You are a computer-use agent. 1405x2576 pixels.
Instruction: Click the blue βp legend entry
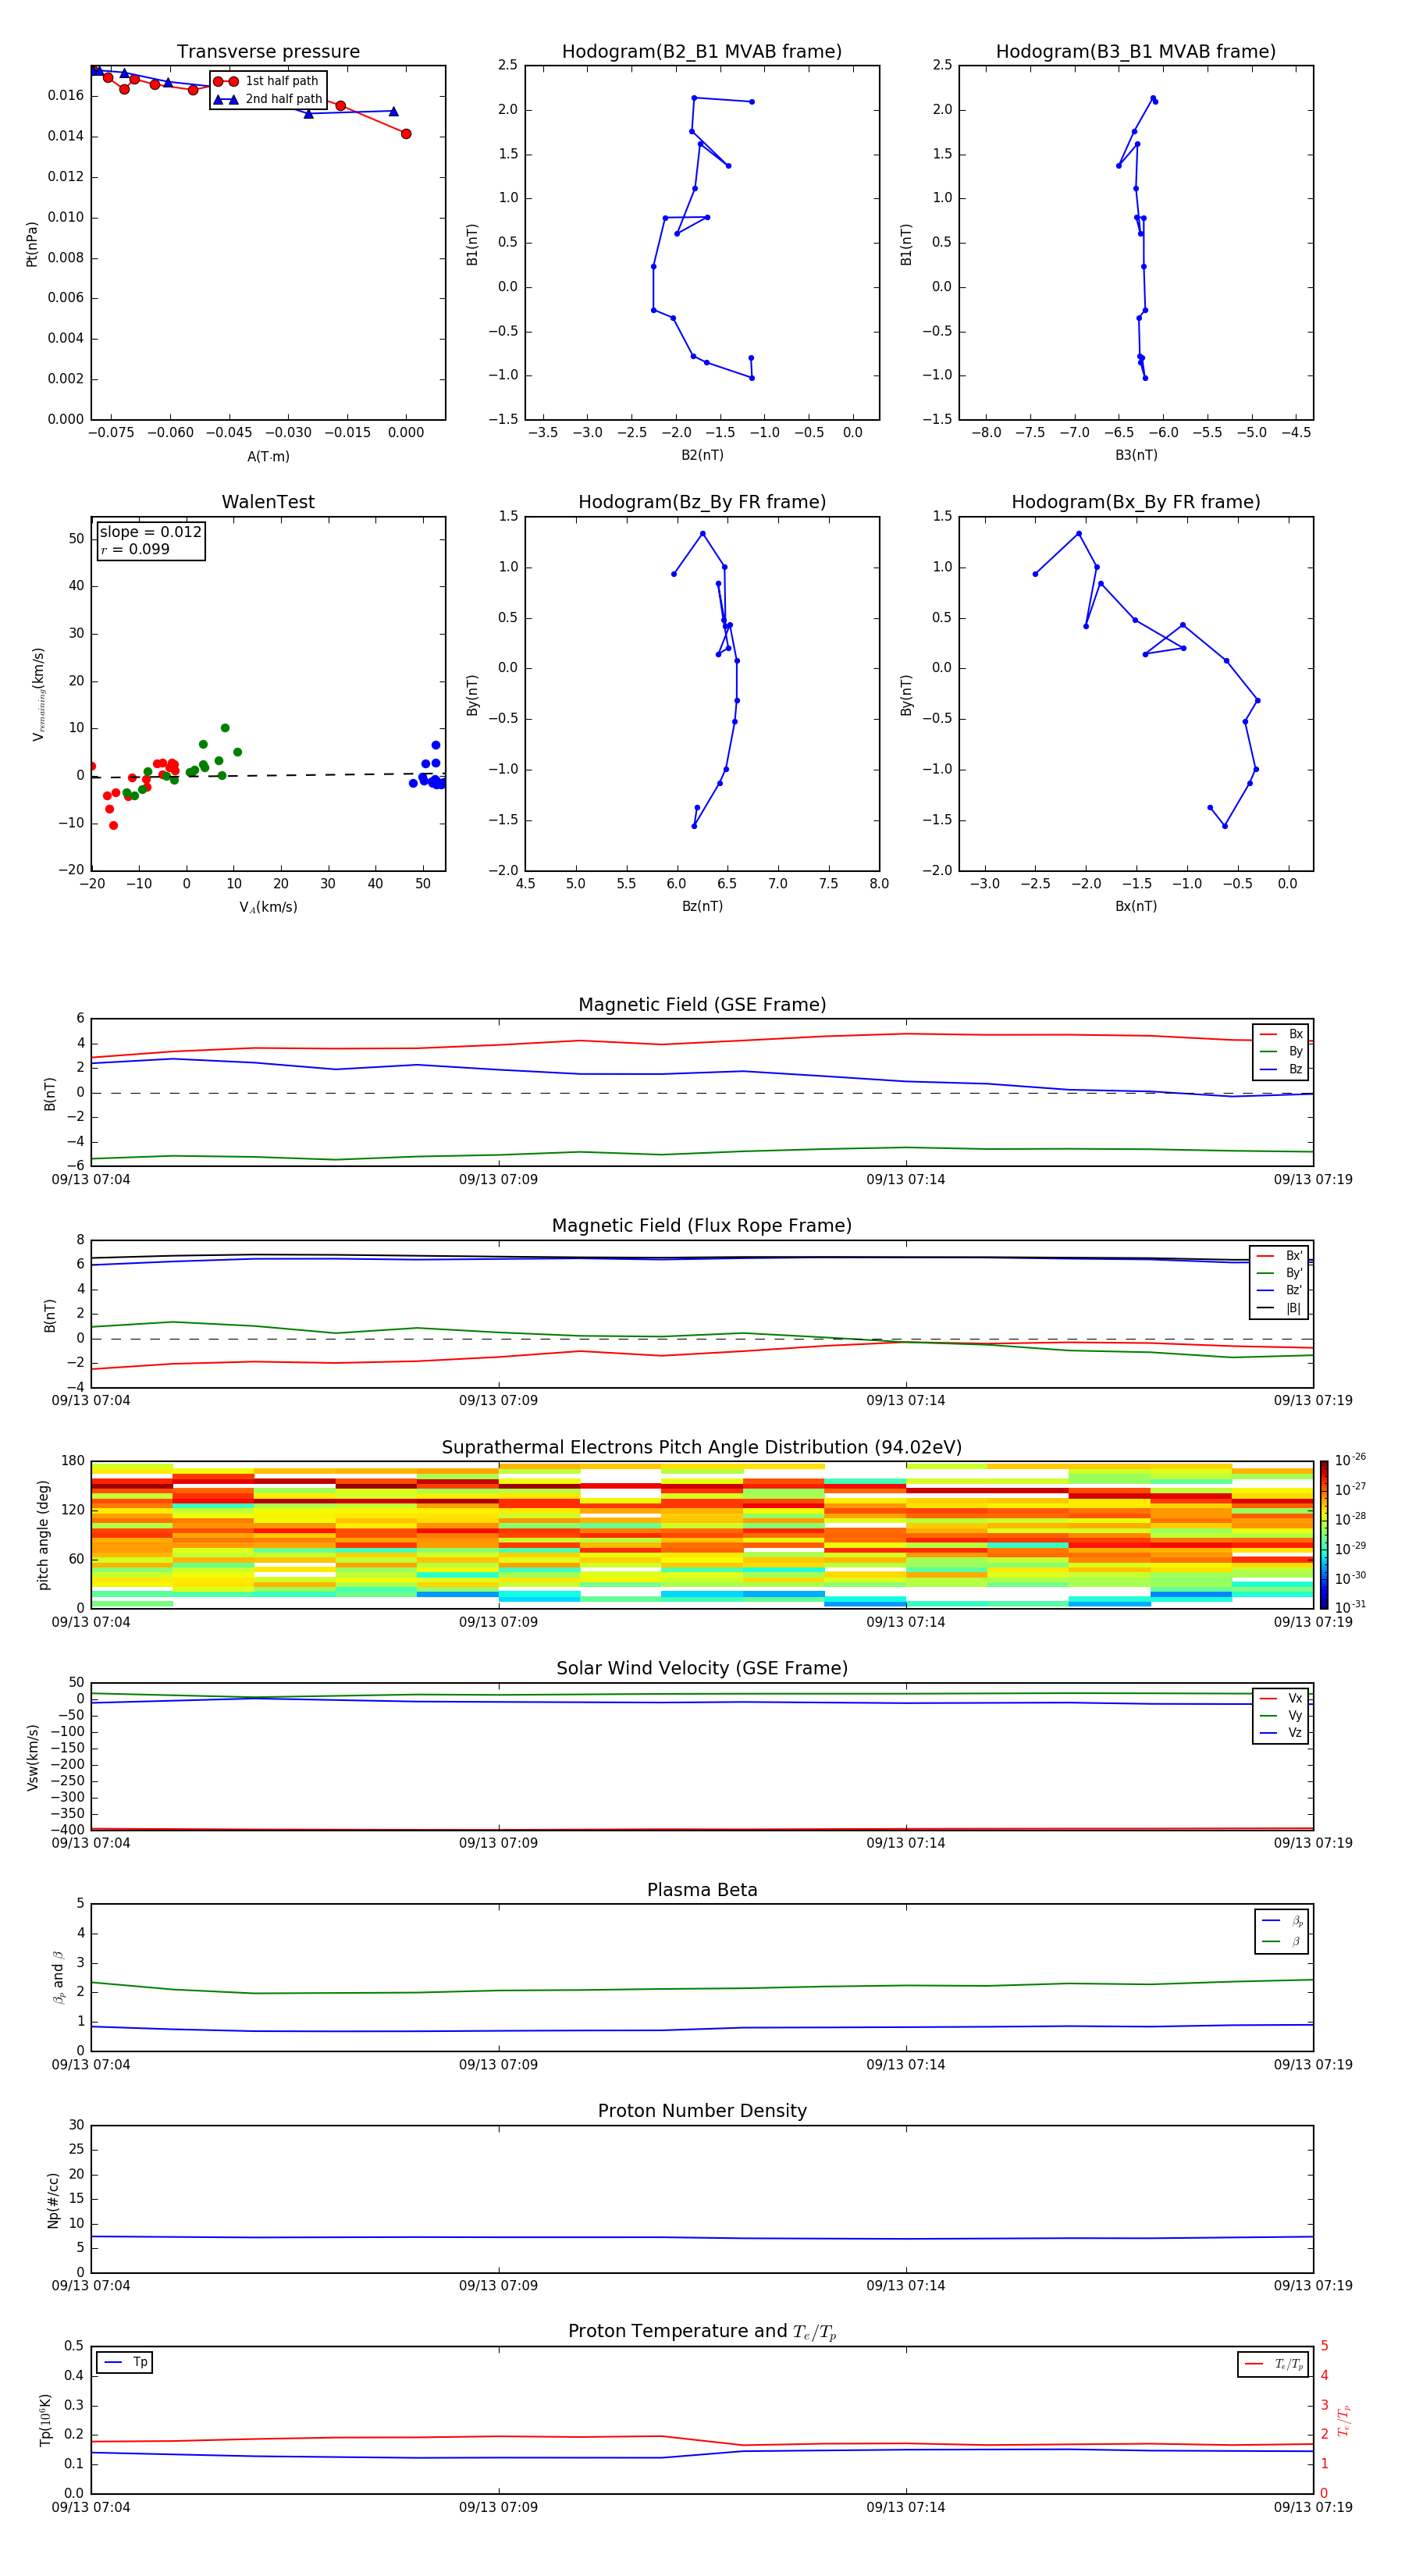click(1283, 1920)
